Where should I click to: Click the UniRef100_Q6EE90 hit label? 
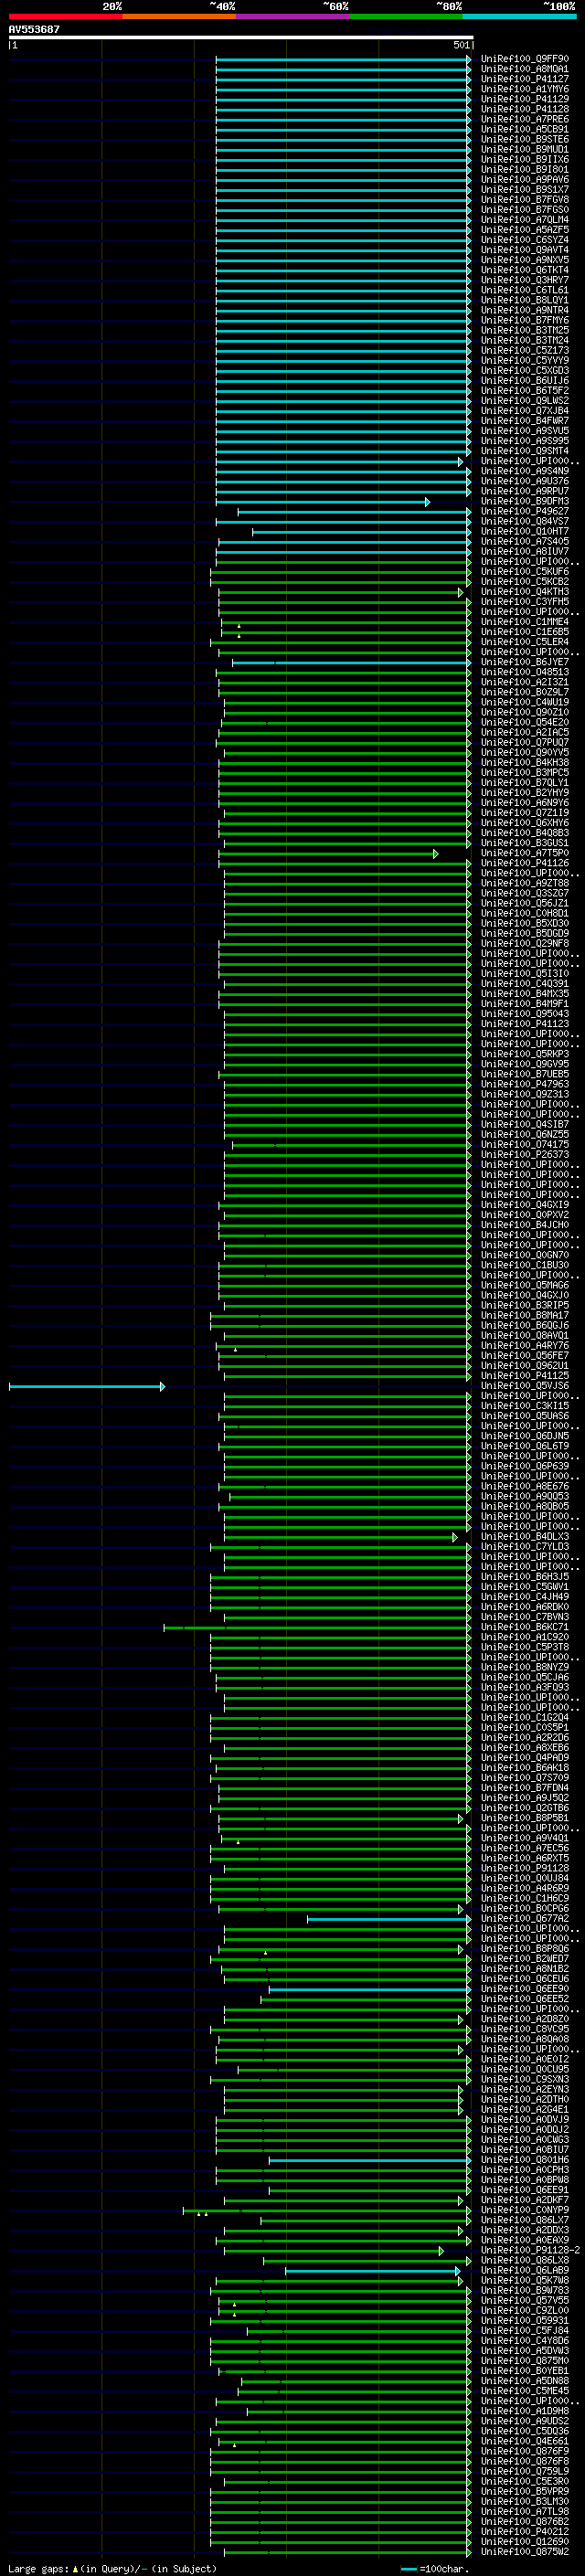pos(524,1989)
